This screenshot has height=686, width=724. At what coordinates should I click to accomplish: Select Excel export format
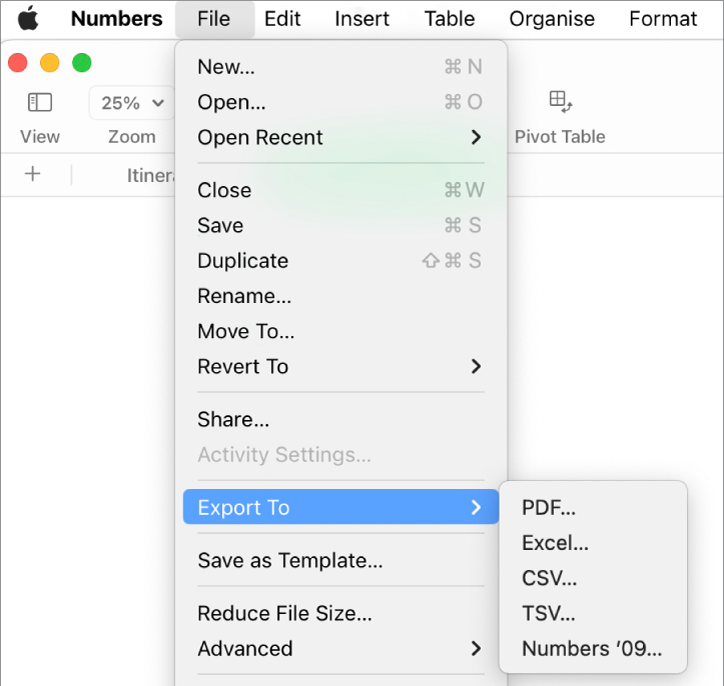point(555,543)
